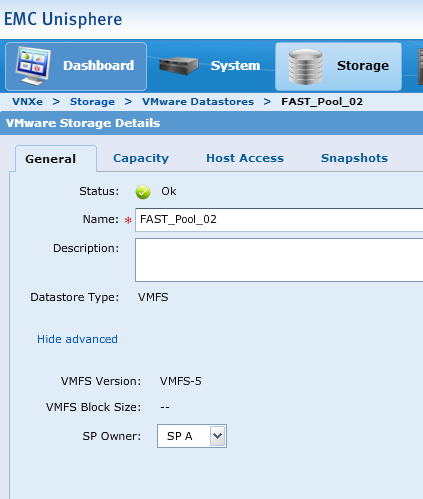Open the Host Access tab
Image resolution: width=423 pixels, height=499 pixels.
pyautogui.click(x=245, y=158)
